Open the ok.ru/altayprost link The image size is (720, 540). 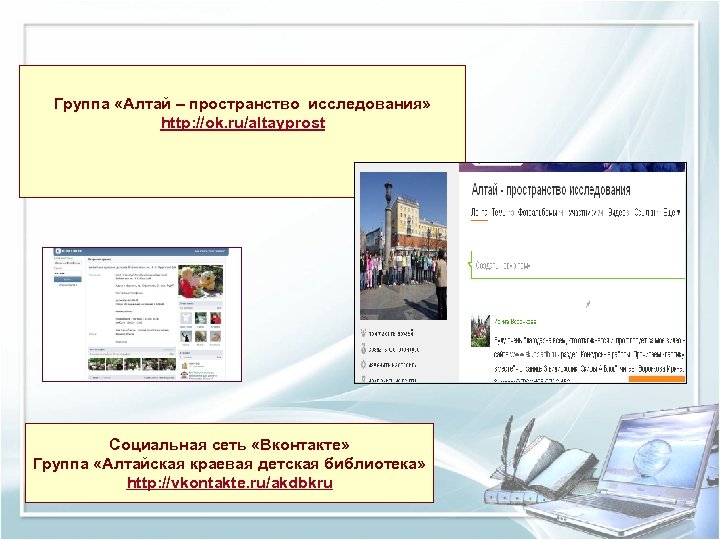coord(242,123)
